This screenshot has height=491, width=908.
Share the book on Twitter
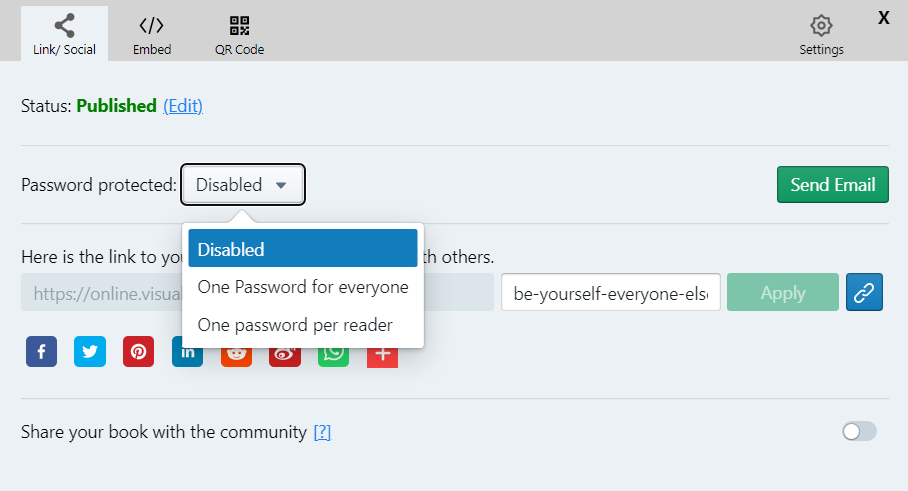90,352
